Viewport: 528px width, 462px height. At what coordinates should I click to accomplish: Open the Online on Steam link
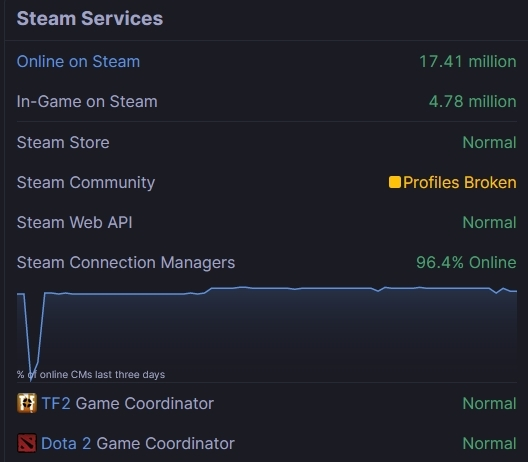pyautogui.click(x=78, y=62)
